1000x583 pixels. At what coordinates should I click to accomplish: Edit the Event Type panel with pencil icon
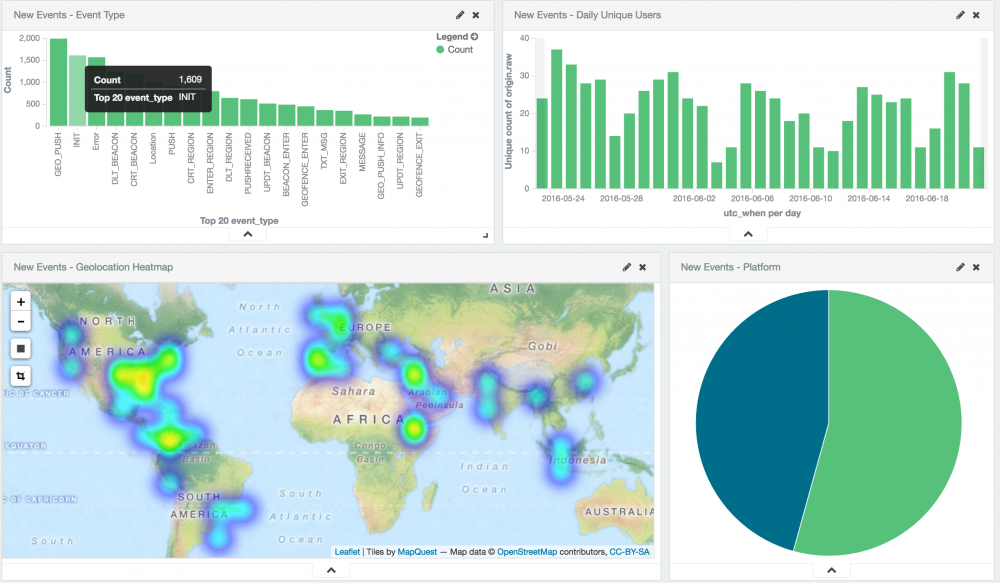460,15
